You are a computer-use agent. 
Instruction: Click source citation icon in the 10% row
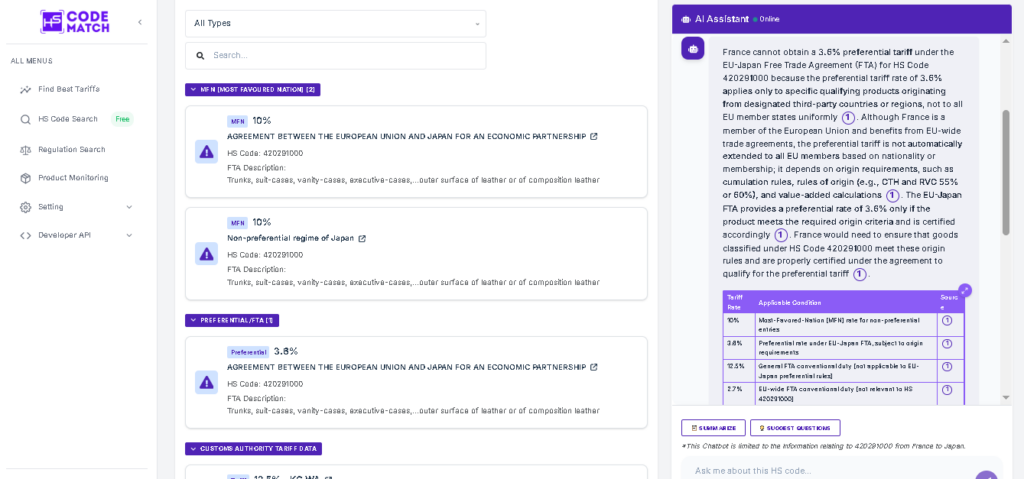tap(947, 320)
